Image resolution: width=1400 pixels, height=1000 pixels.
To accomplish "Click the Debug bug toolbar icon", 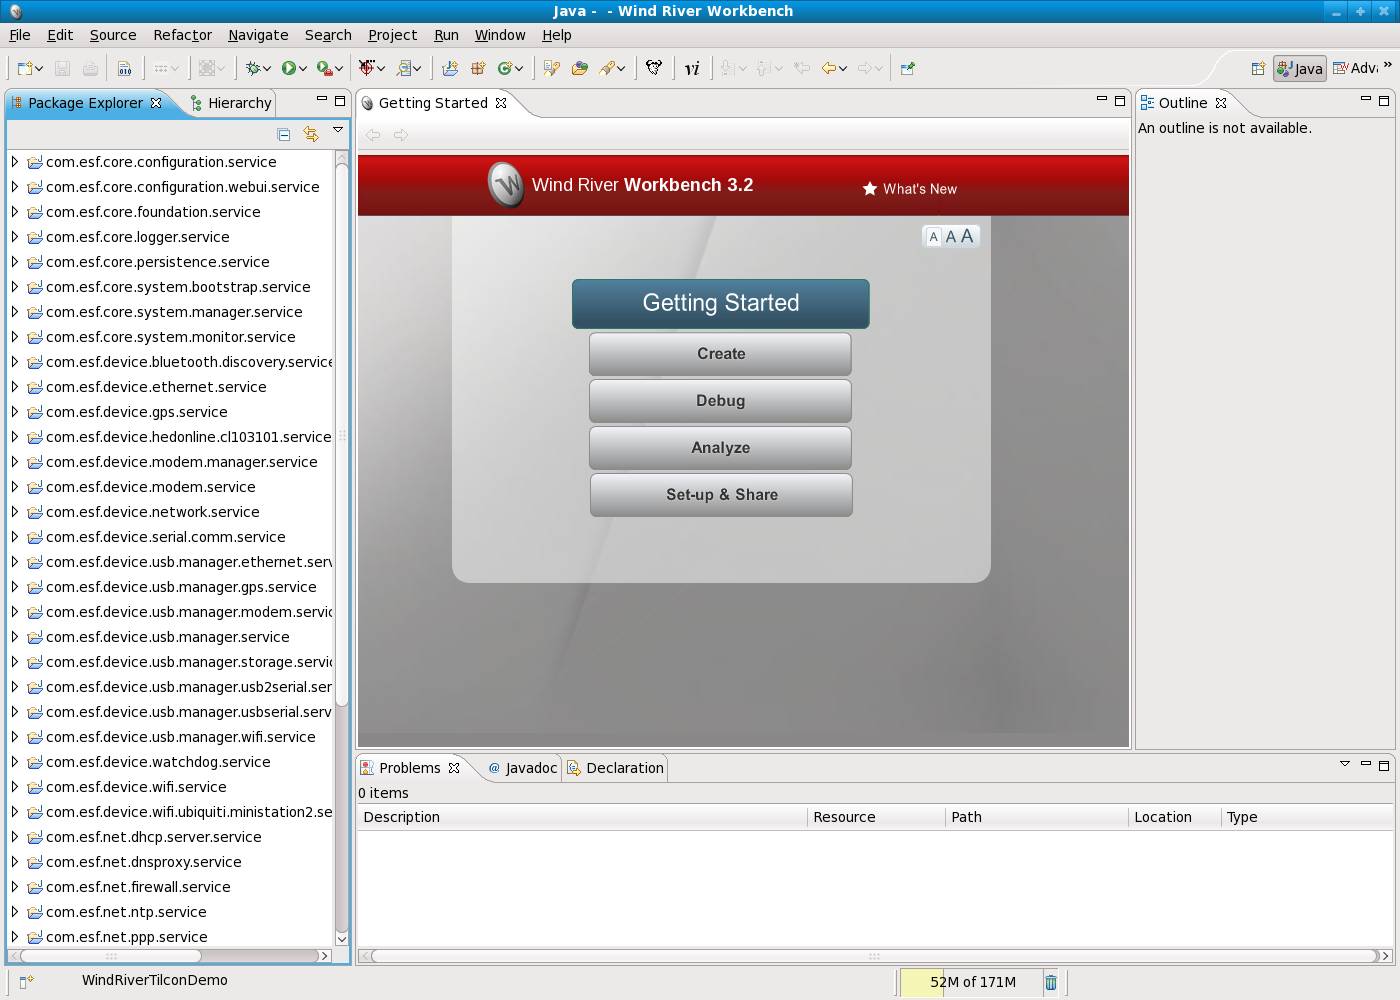I will coord(254,68).
